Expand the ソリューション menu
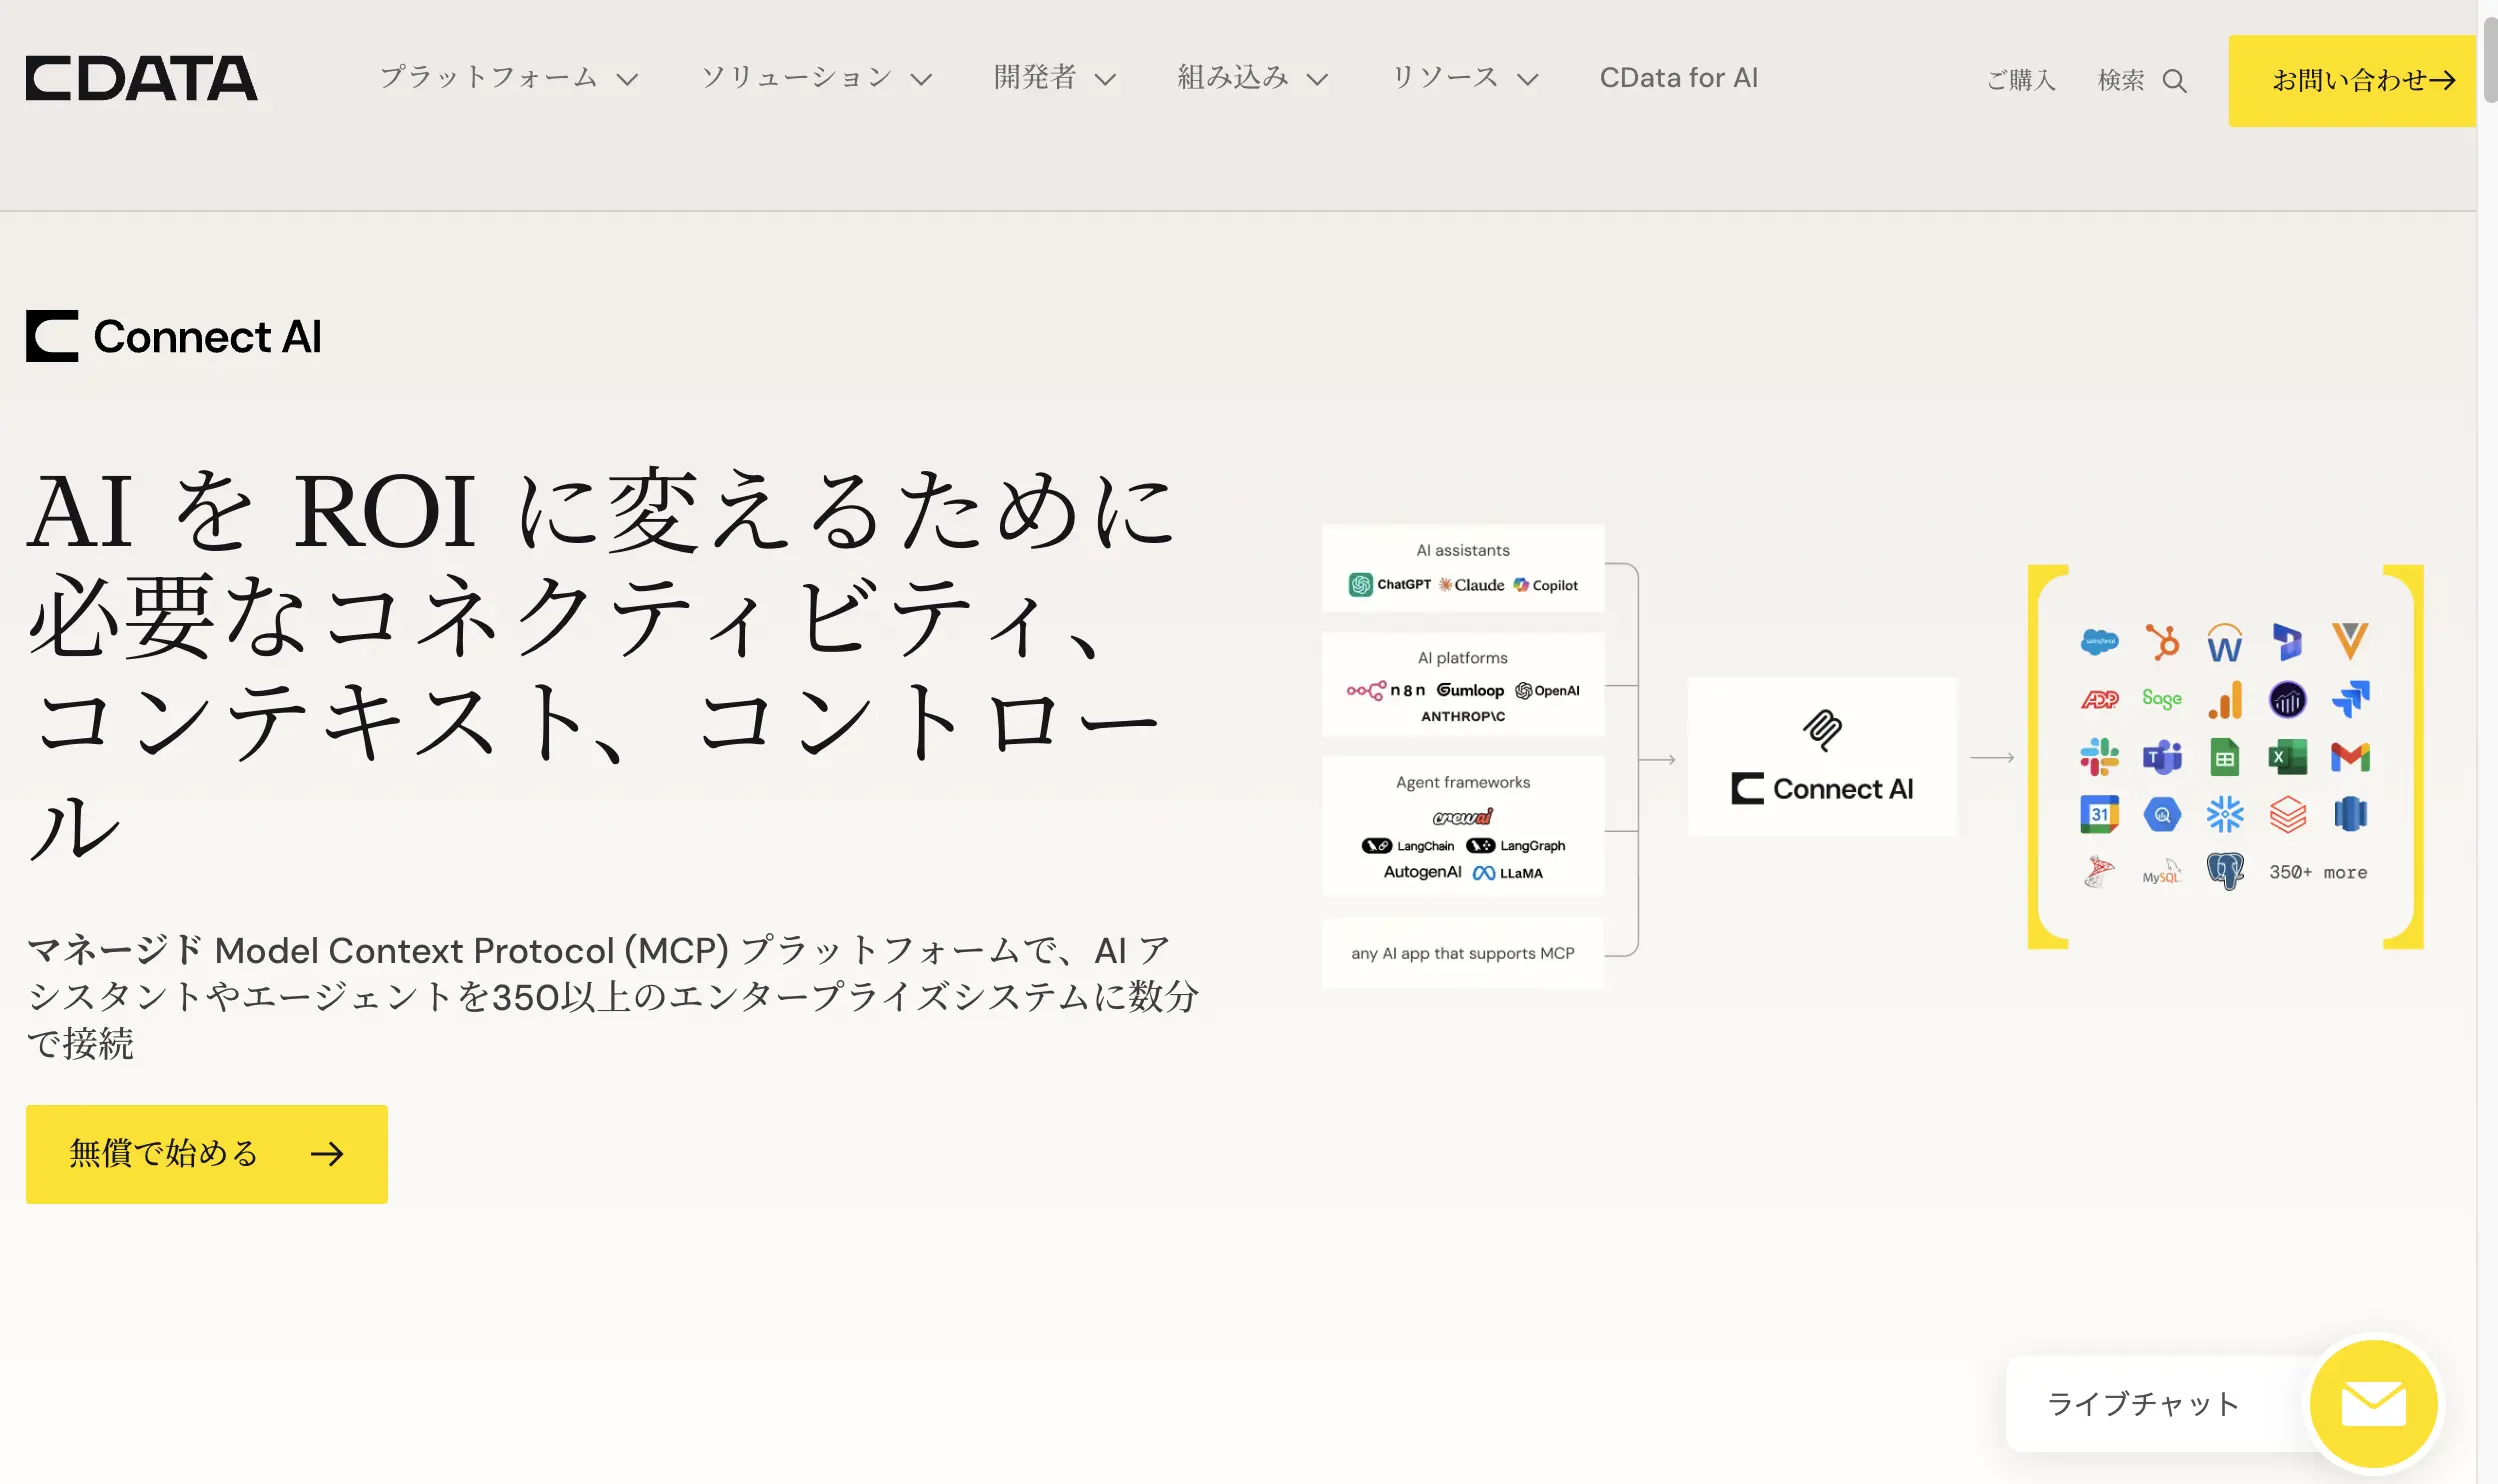Image resolution: width=2498 pixels, height=1484 pixels. click(x=817, y=78)
